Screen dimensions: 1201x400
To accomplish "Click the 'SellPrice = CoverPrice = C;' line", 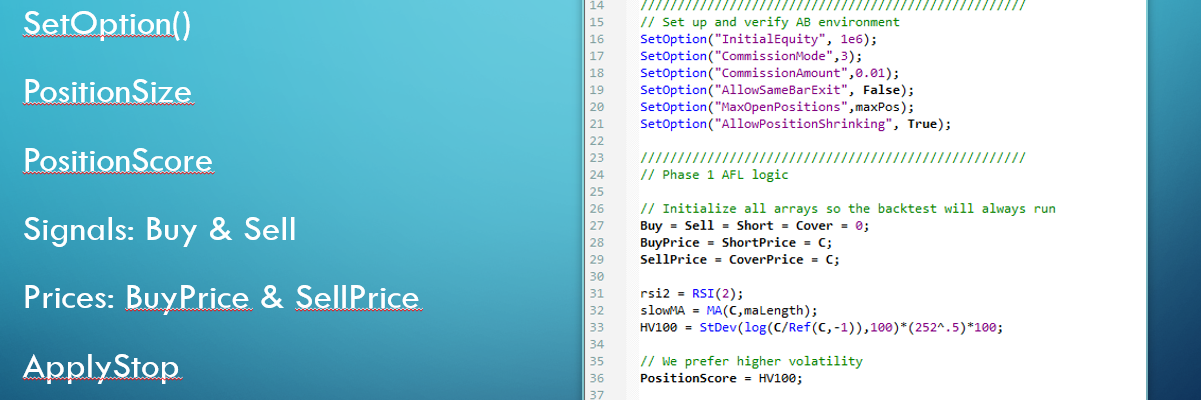I will (740, 260).
